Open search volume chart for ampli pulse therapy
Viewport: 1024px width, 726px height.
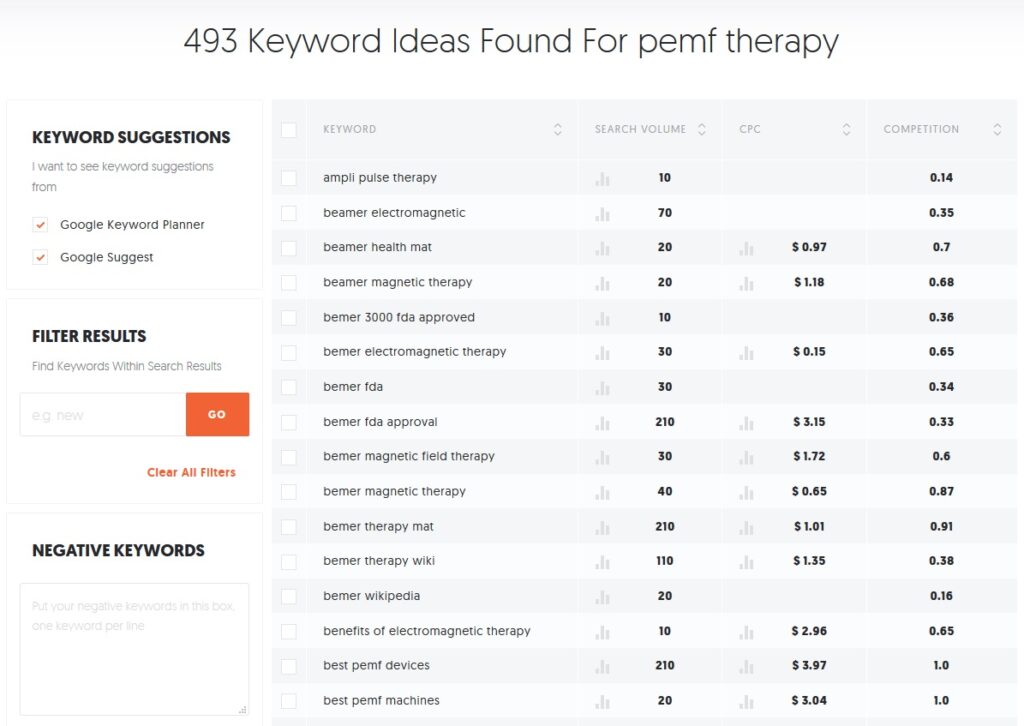pos(602,178)
